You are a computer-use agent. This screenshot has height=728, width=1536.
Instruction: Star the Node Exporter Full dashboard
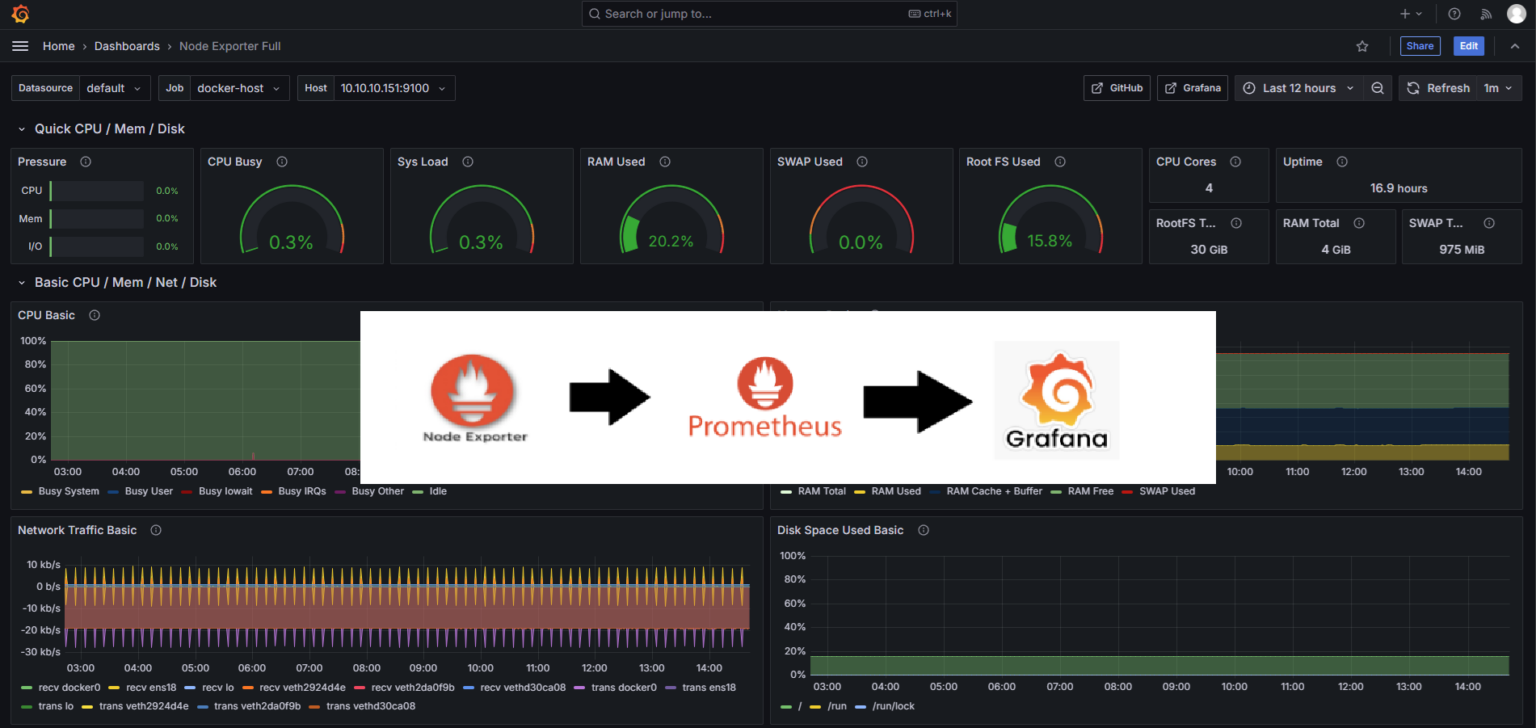click(x=1362, y=45)
